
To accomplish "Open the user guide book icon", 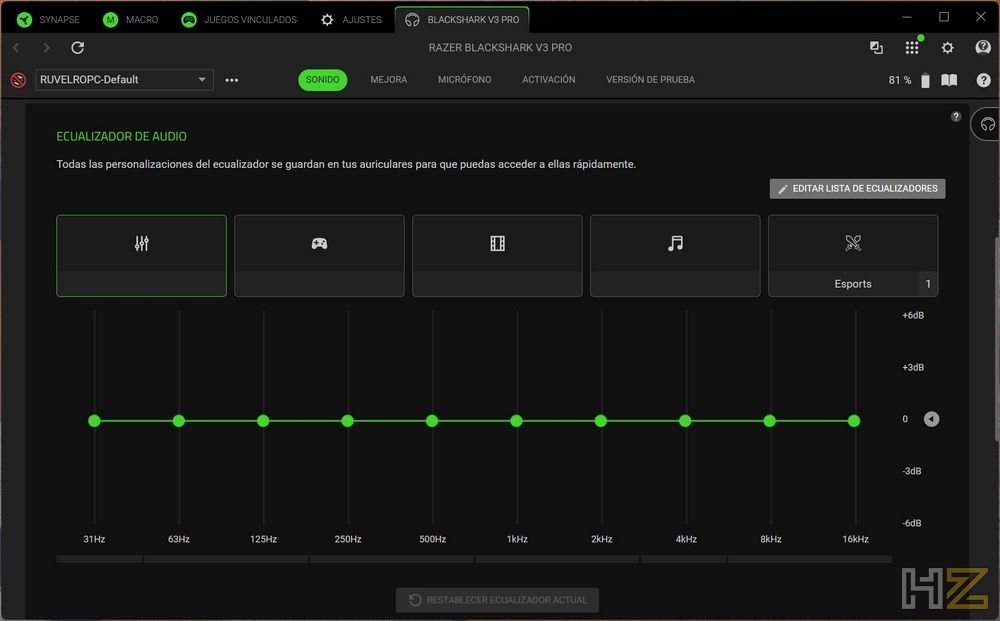I will click(x=949, y=80).
